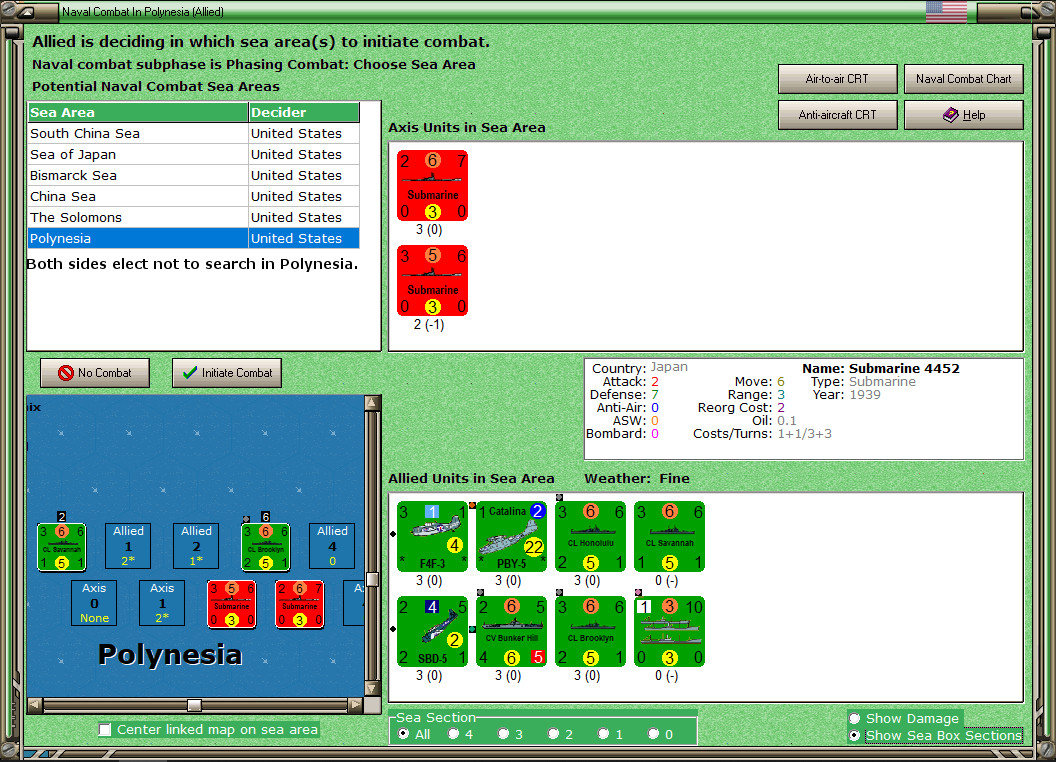Select the Axis Submarine unit labeled 2 (-1)

432,281
